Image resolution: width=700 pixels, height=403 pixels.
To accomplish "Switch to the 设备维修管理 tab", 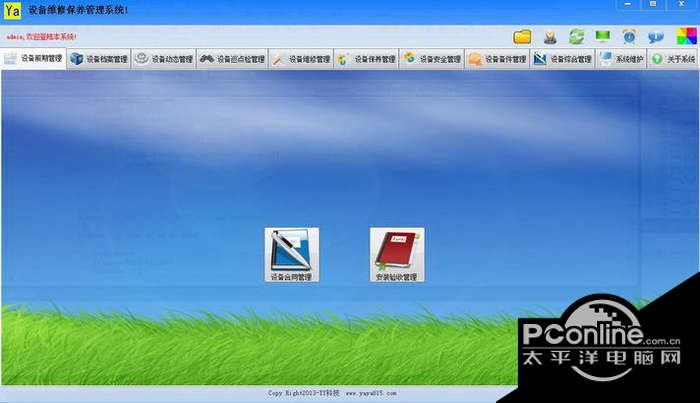I will coord(301,59).
